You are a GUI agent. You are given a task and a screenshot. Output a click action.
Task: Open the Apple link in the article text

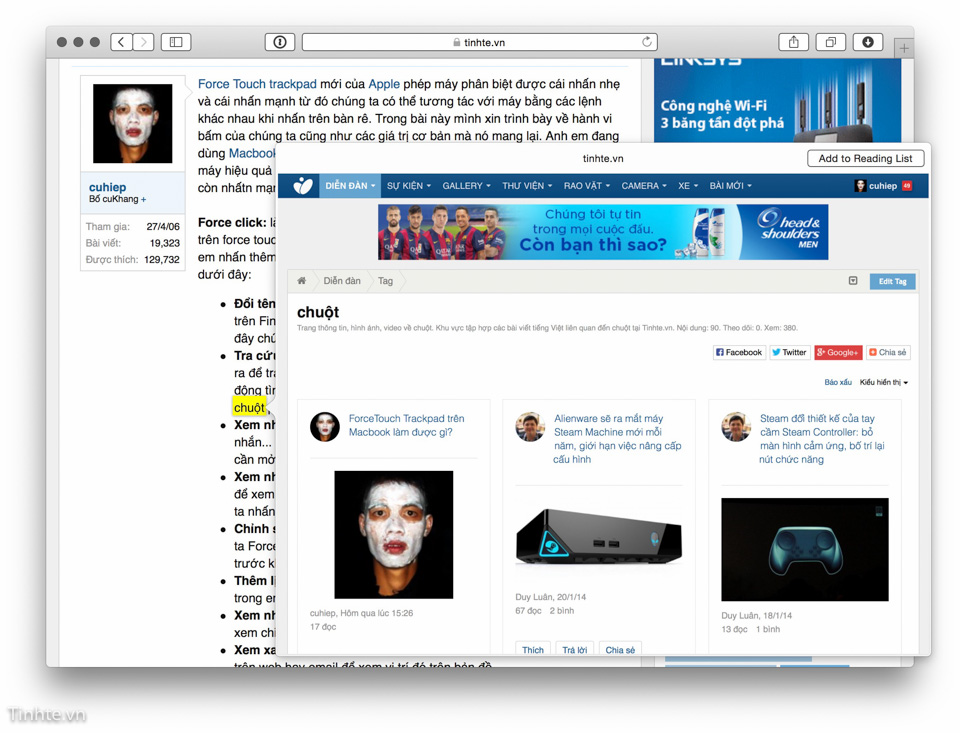coord(384,84)
